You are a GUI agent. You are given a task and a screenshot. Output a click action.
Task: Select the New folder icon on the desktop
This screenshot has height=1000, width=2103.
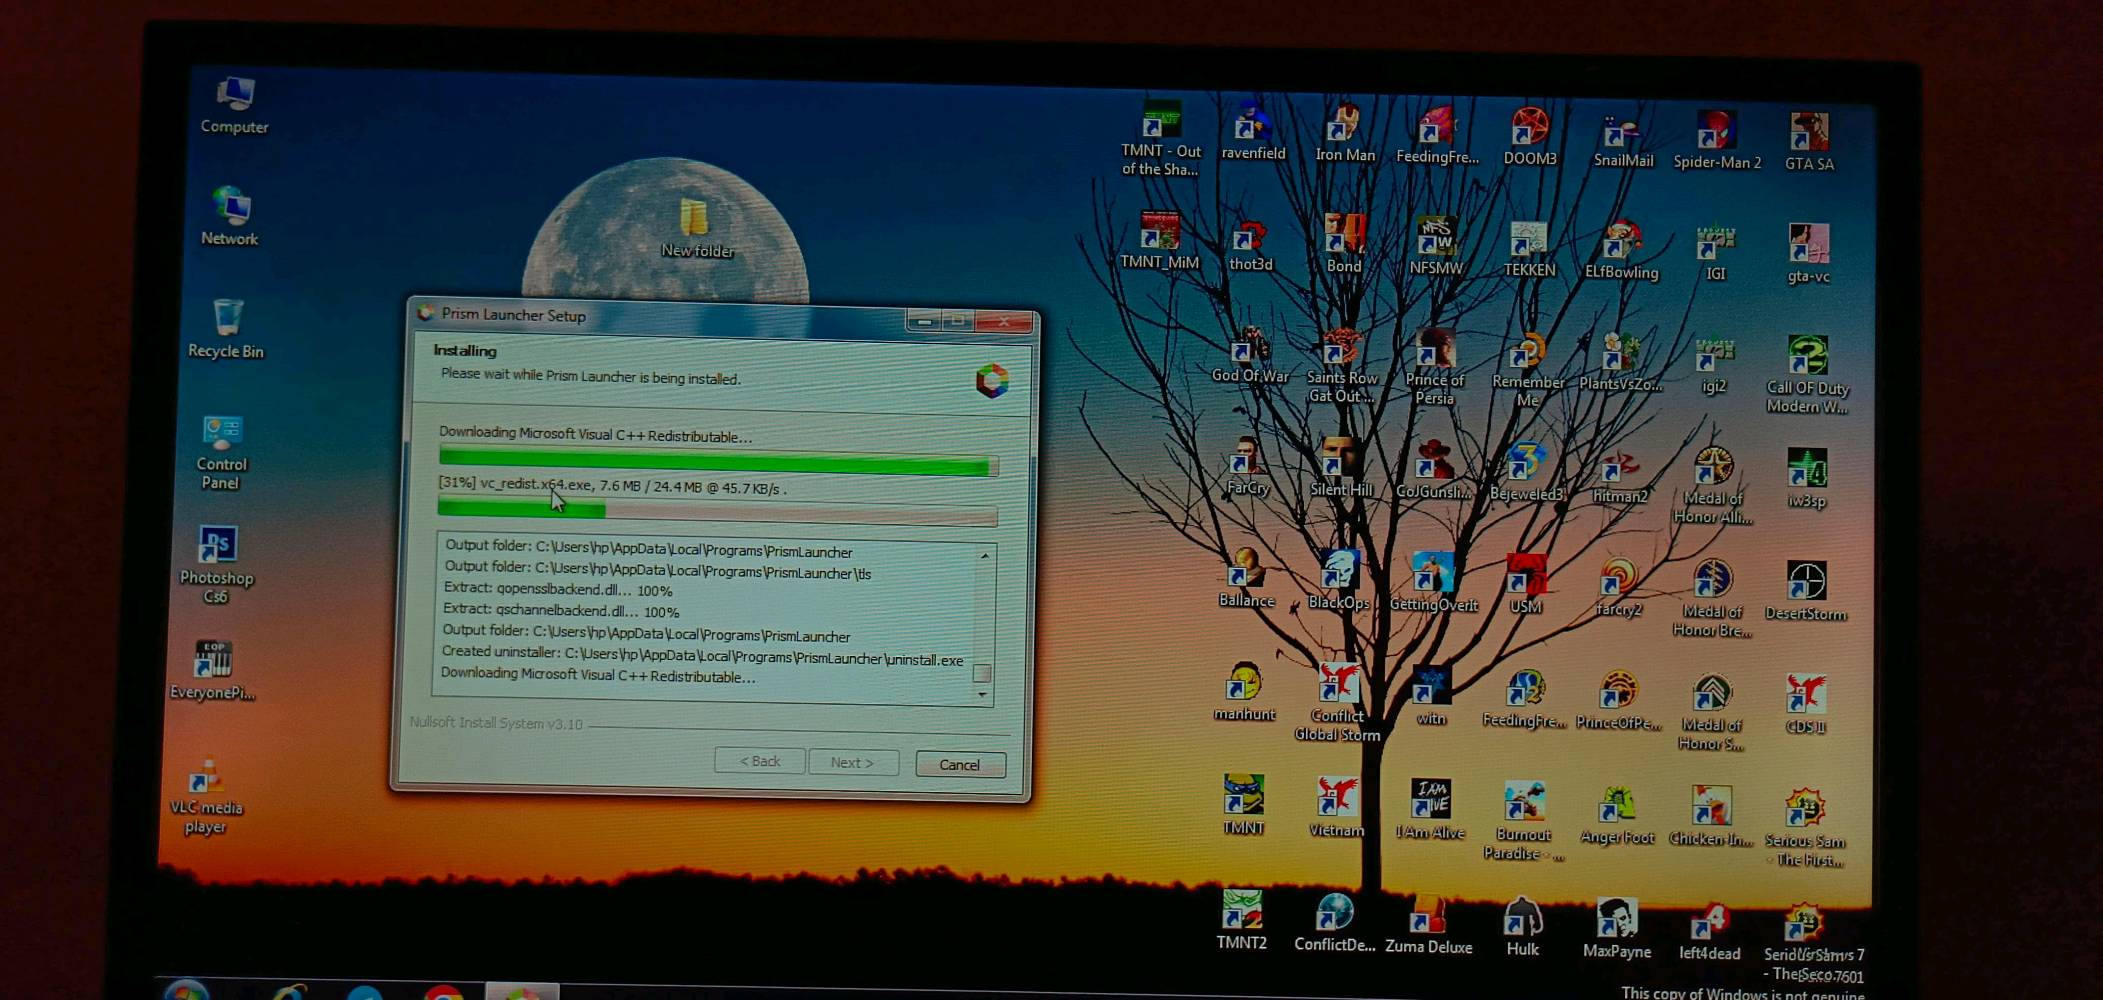click(x=696, y=230)
